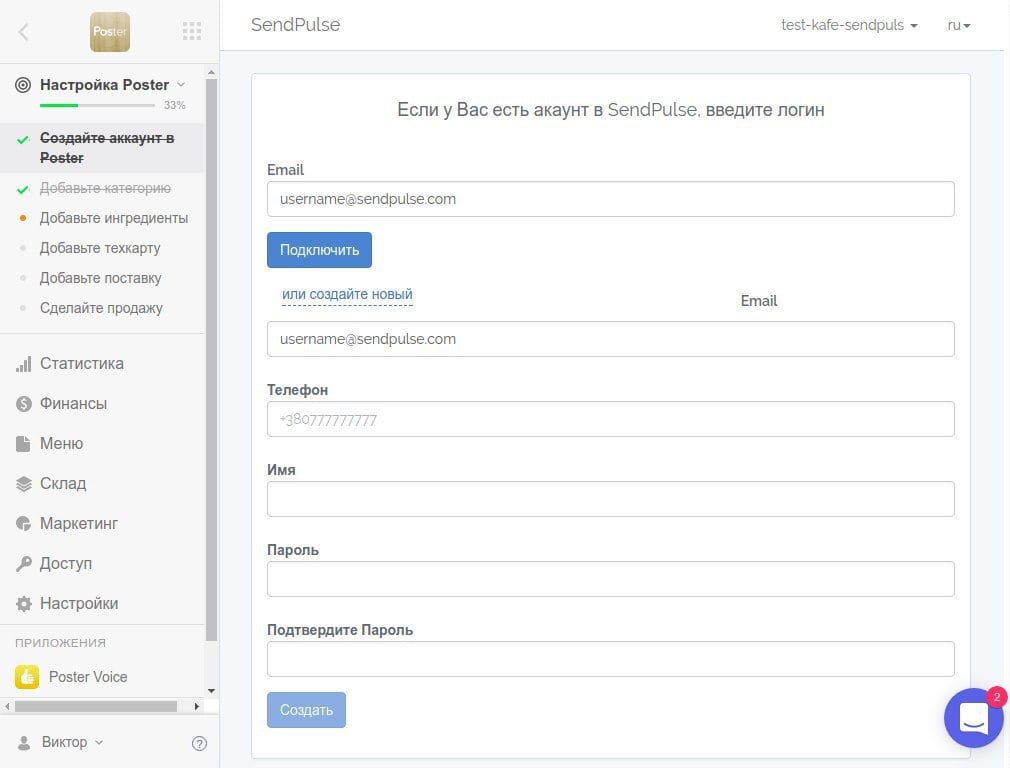Open the Маркетинг section
The image size is (1010, 768).
click(x=79, y=523)
